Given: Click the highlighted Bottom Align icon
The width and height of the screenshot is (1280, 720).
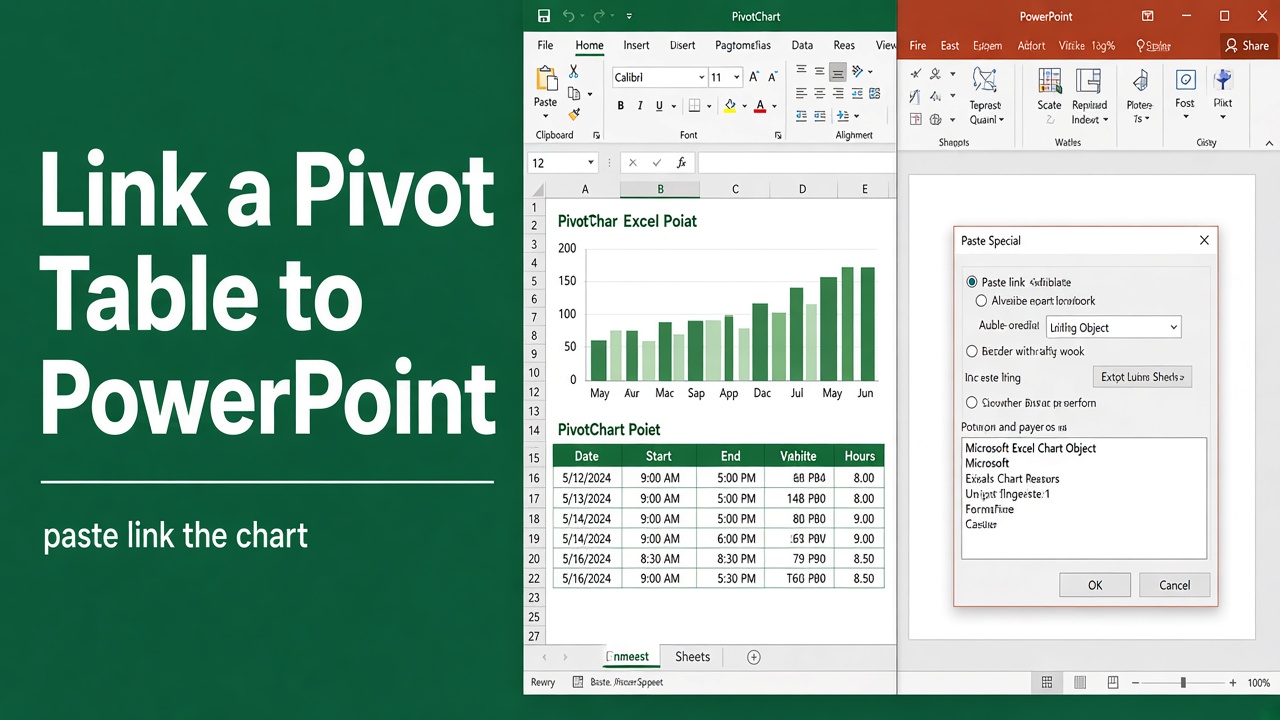Looking at the screenshot, I should [838, 72].
